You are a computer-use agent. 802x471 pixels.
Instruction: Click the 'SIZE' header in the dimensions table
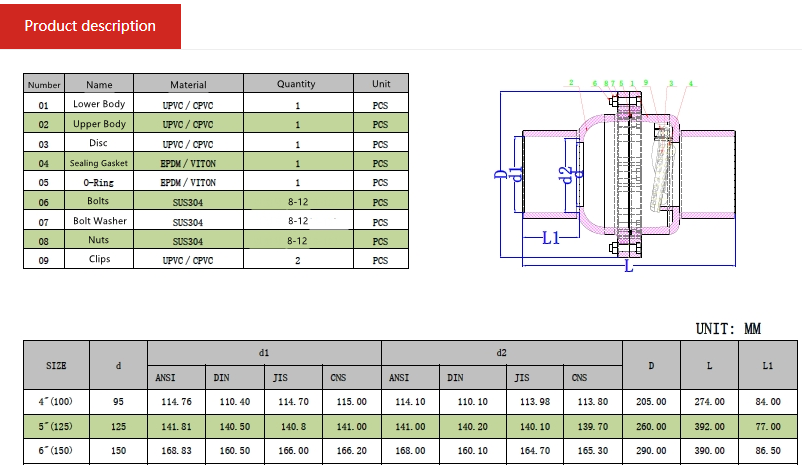(x=56, y=365)
